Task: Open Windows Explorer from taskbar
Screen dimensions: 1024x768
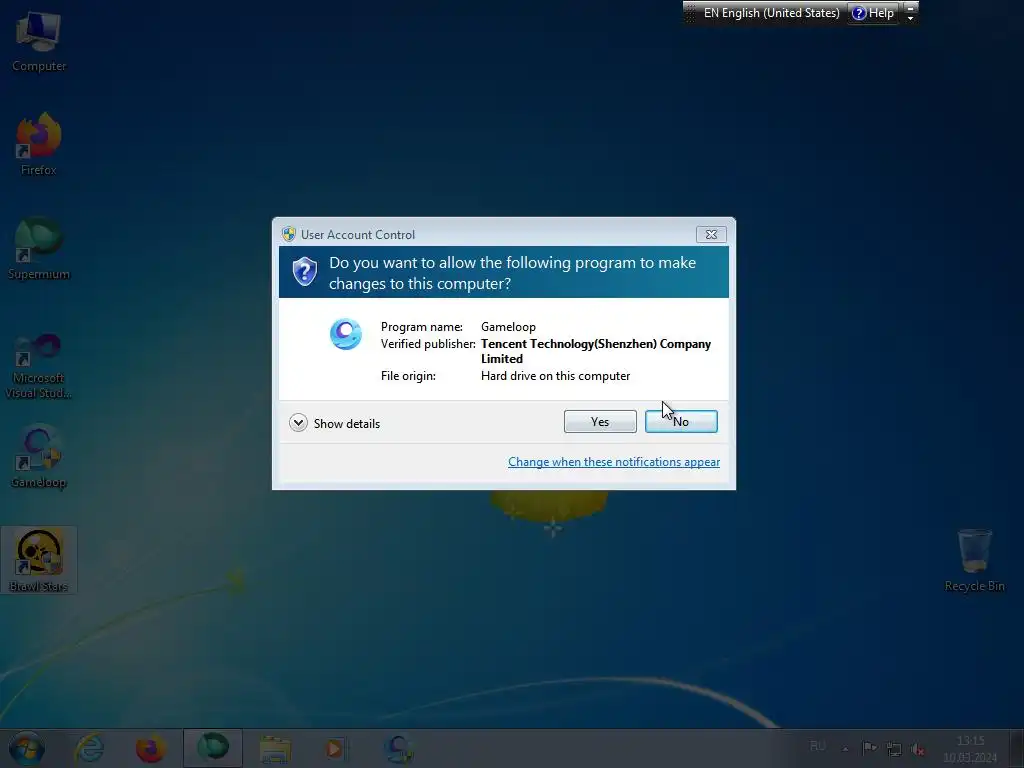Action: click(275, 748)
